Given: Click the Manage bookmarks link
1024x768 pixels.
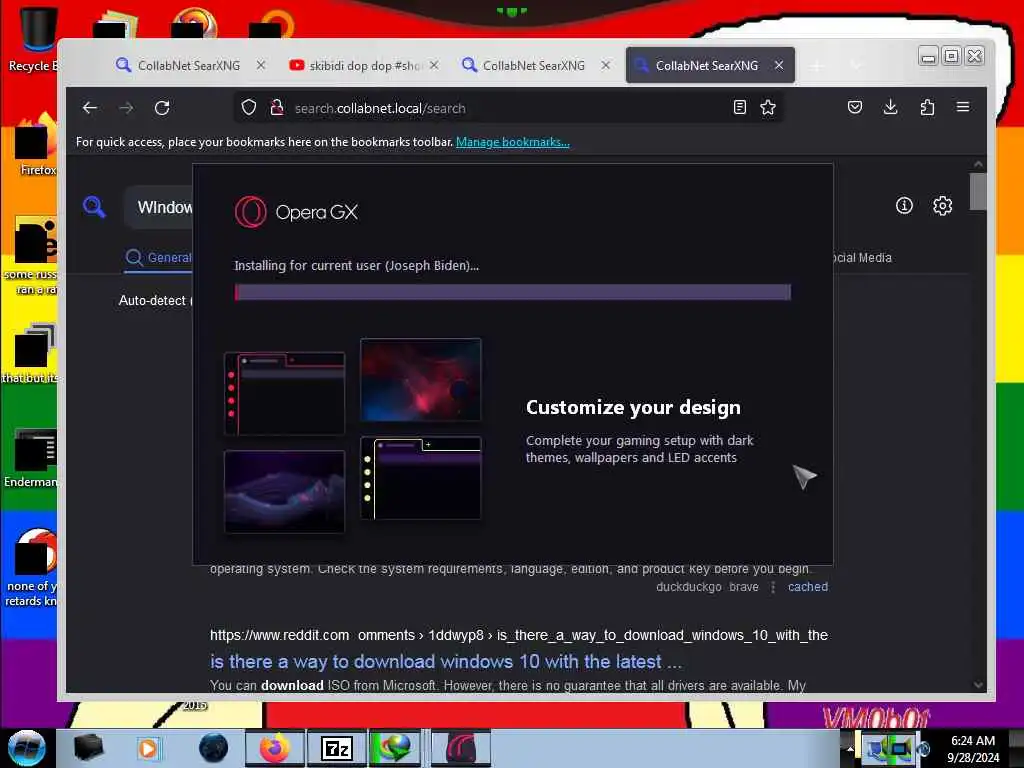Looking at the screenshot, I should click(513, 142).
